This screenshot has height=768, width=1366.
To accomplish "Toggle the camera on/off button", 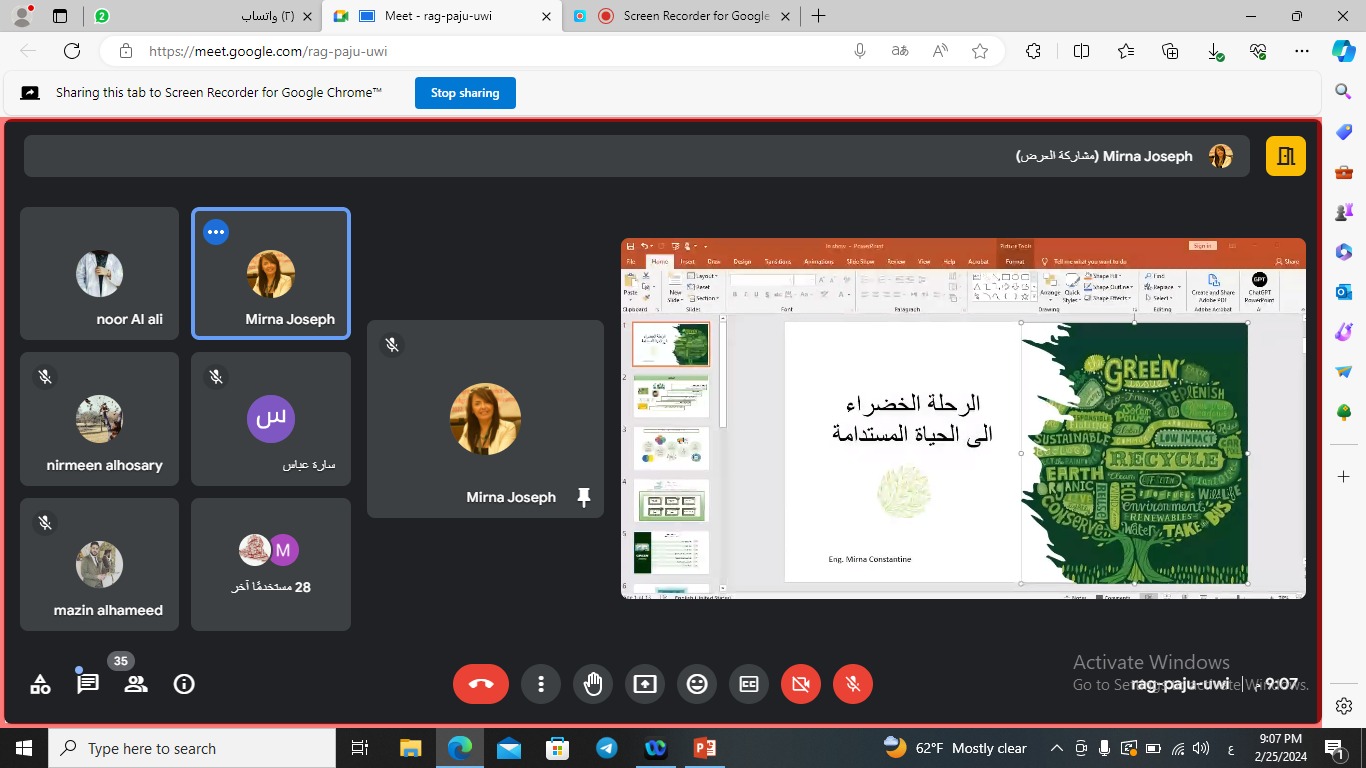I will pos(801,684).
